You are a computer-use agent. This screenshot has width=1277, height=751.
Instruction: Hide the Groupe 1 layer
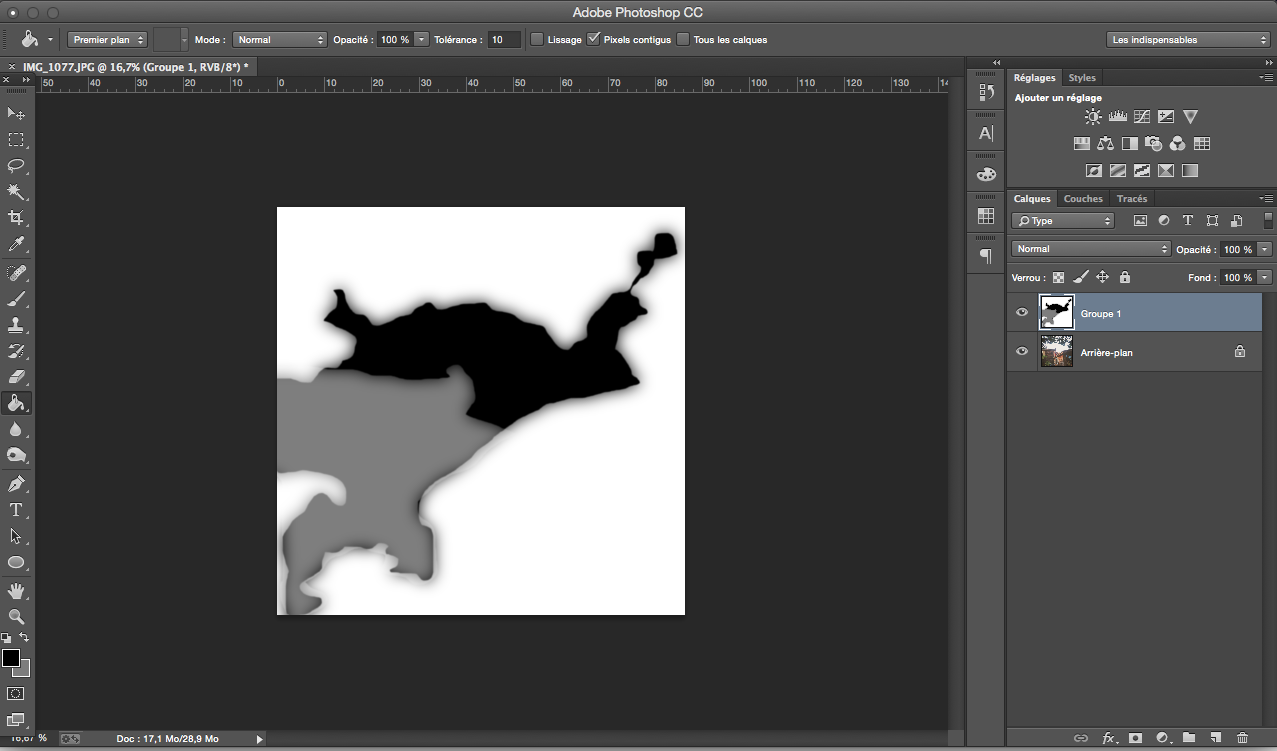coord(1021,313)
